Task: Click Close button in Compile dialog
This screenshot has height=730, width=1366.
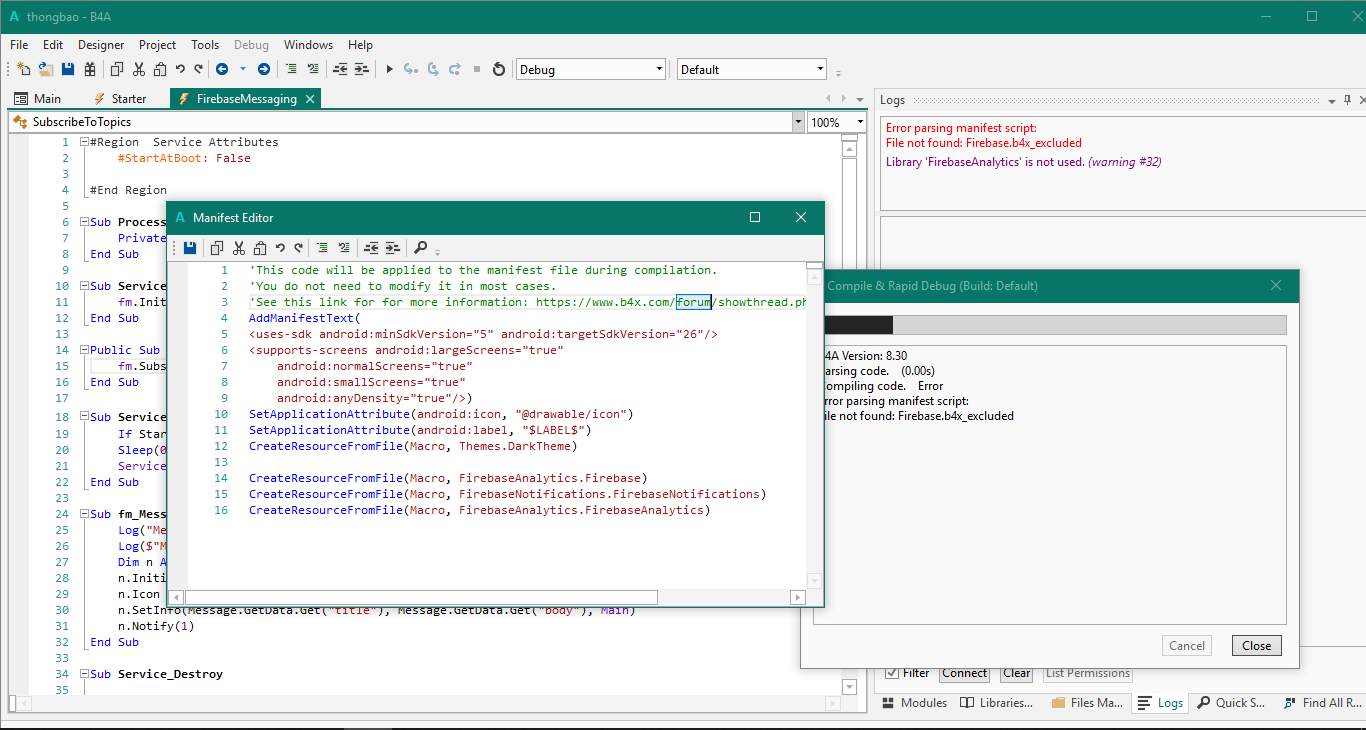Action: [x=1256, y=645]
